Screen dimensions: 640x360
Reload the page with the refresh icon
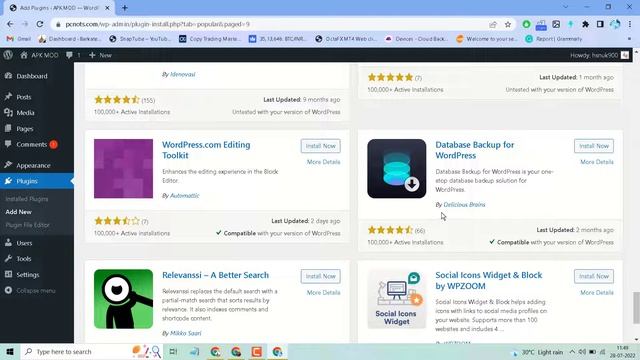pos(40,24)
